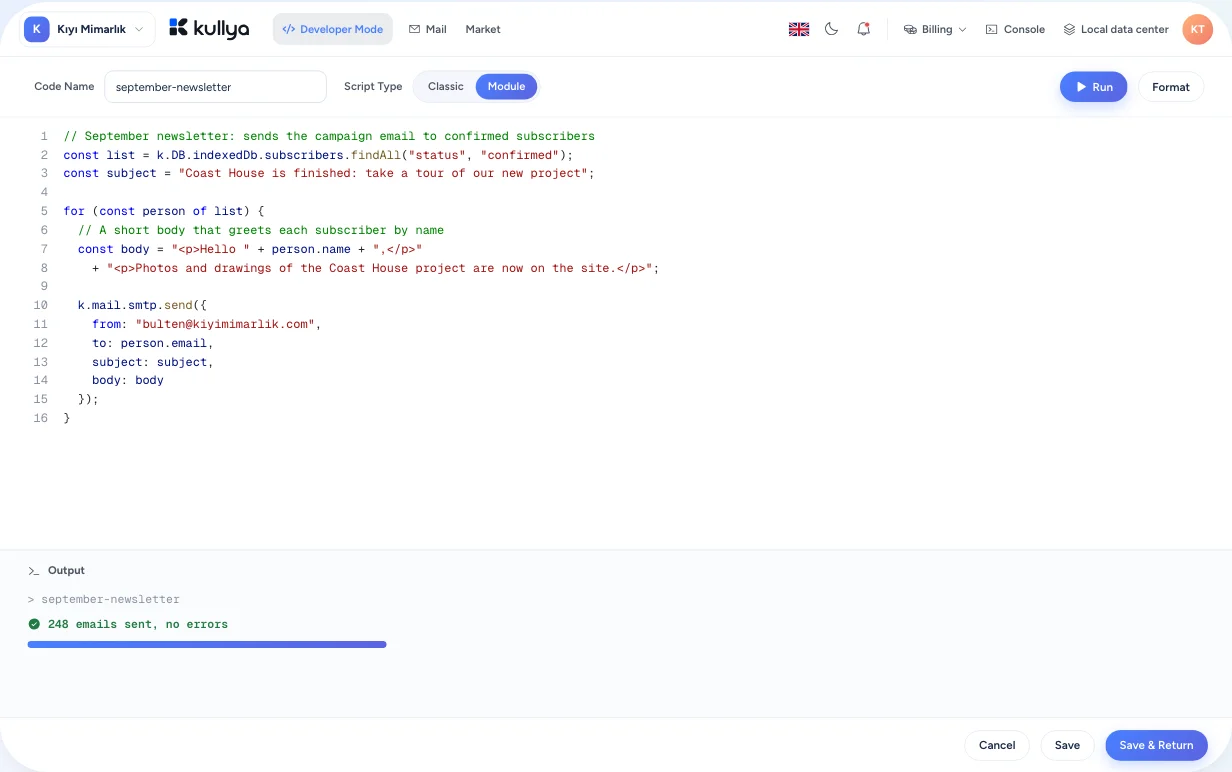This screenshot has width=1232, height=772.
Task: Select the Classic script type
Action: [x=446, y=87]
